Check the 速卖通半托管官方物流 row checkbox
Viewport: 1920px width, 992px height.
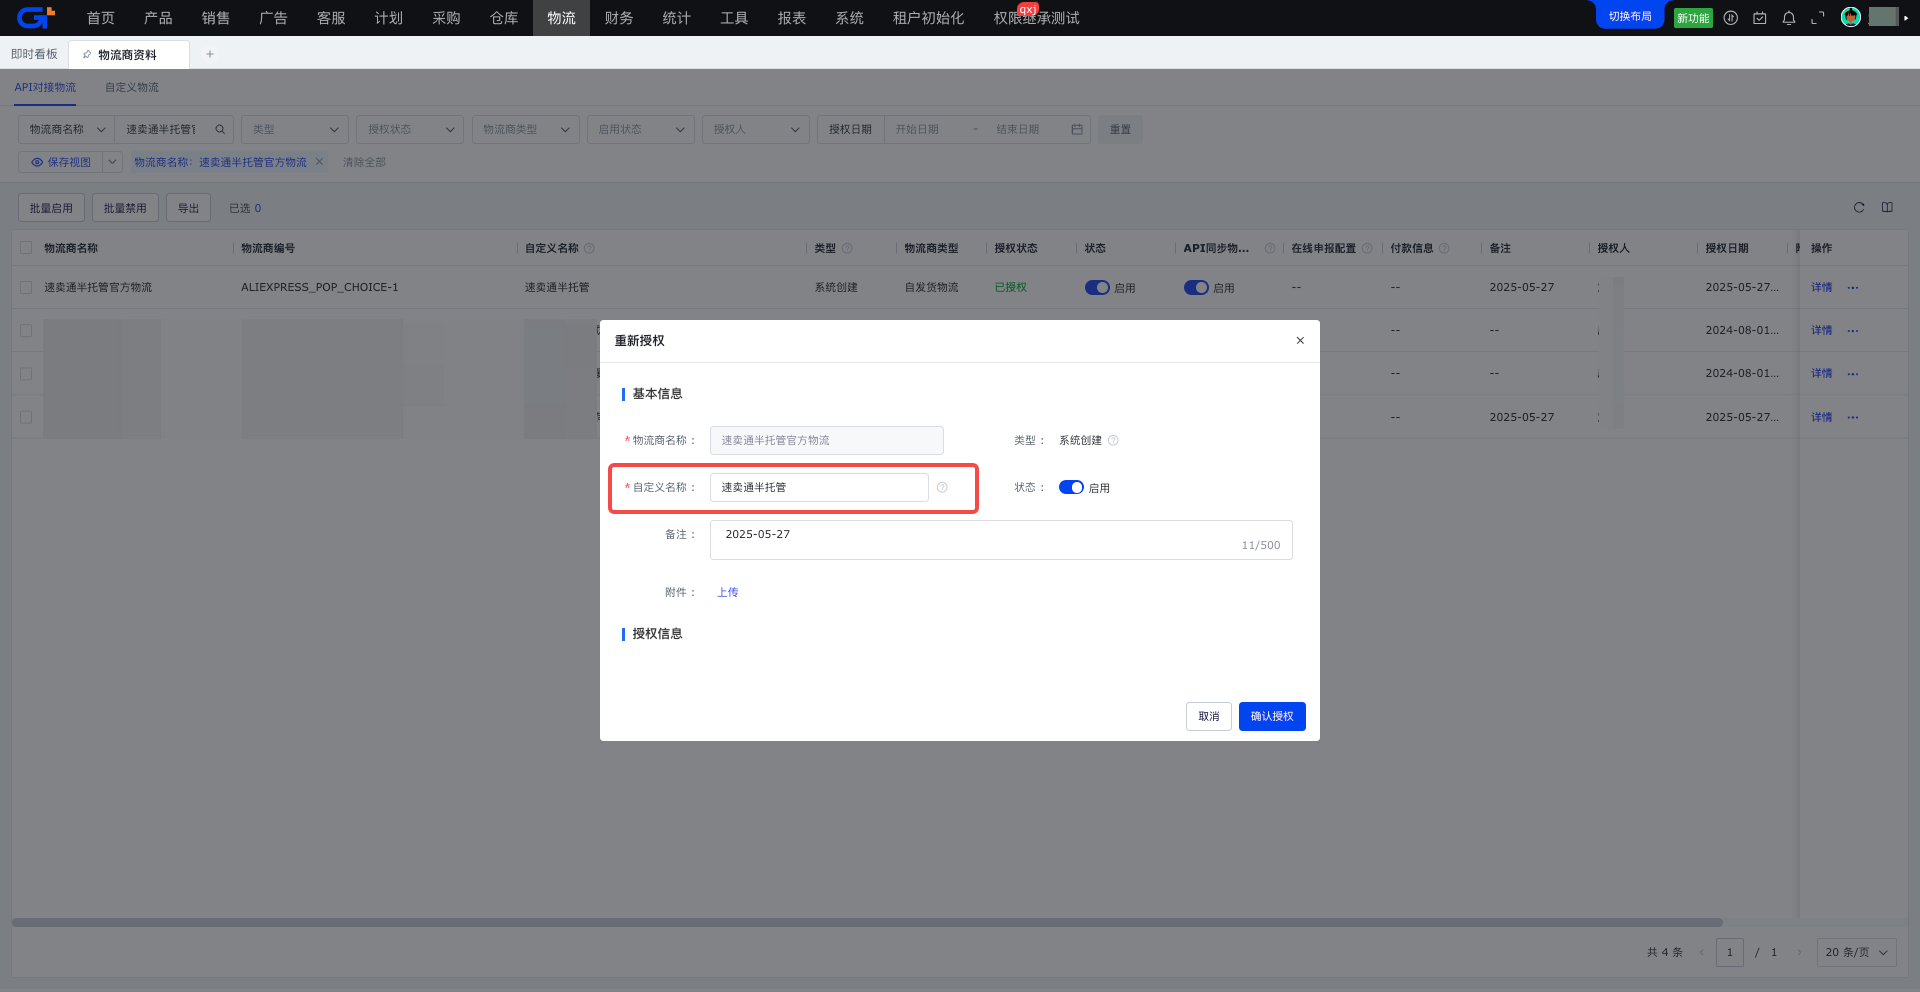(26, 287)
